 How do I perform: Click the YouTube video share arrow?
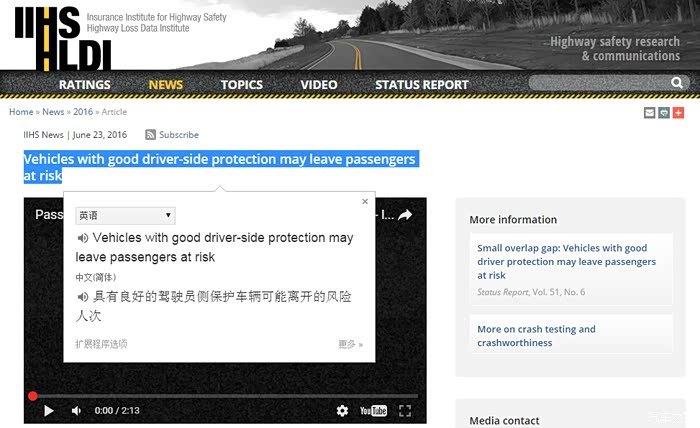point(404,215)
